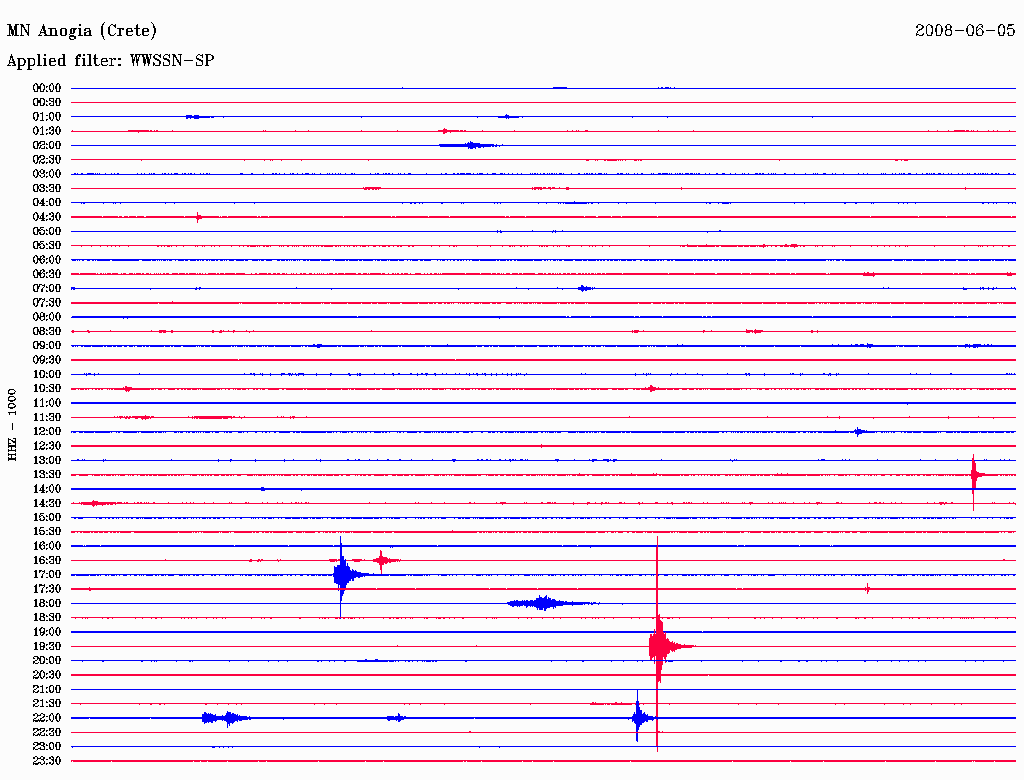Click the '05:30' time label
Screen dimensions: 1024x780
47,246
